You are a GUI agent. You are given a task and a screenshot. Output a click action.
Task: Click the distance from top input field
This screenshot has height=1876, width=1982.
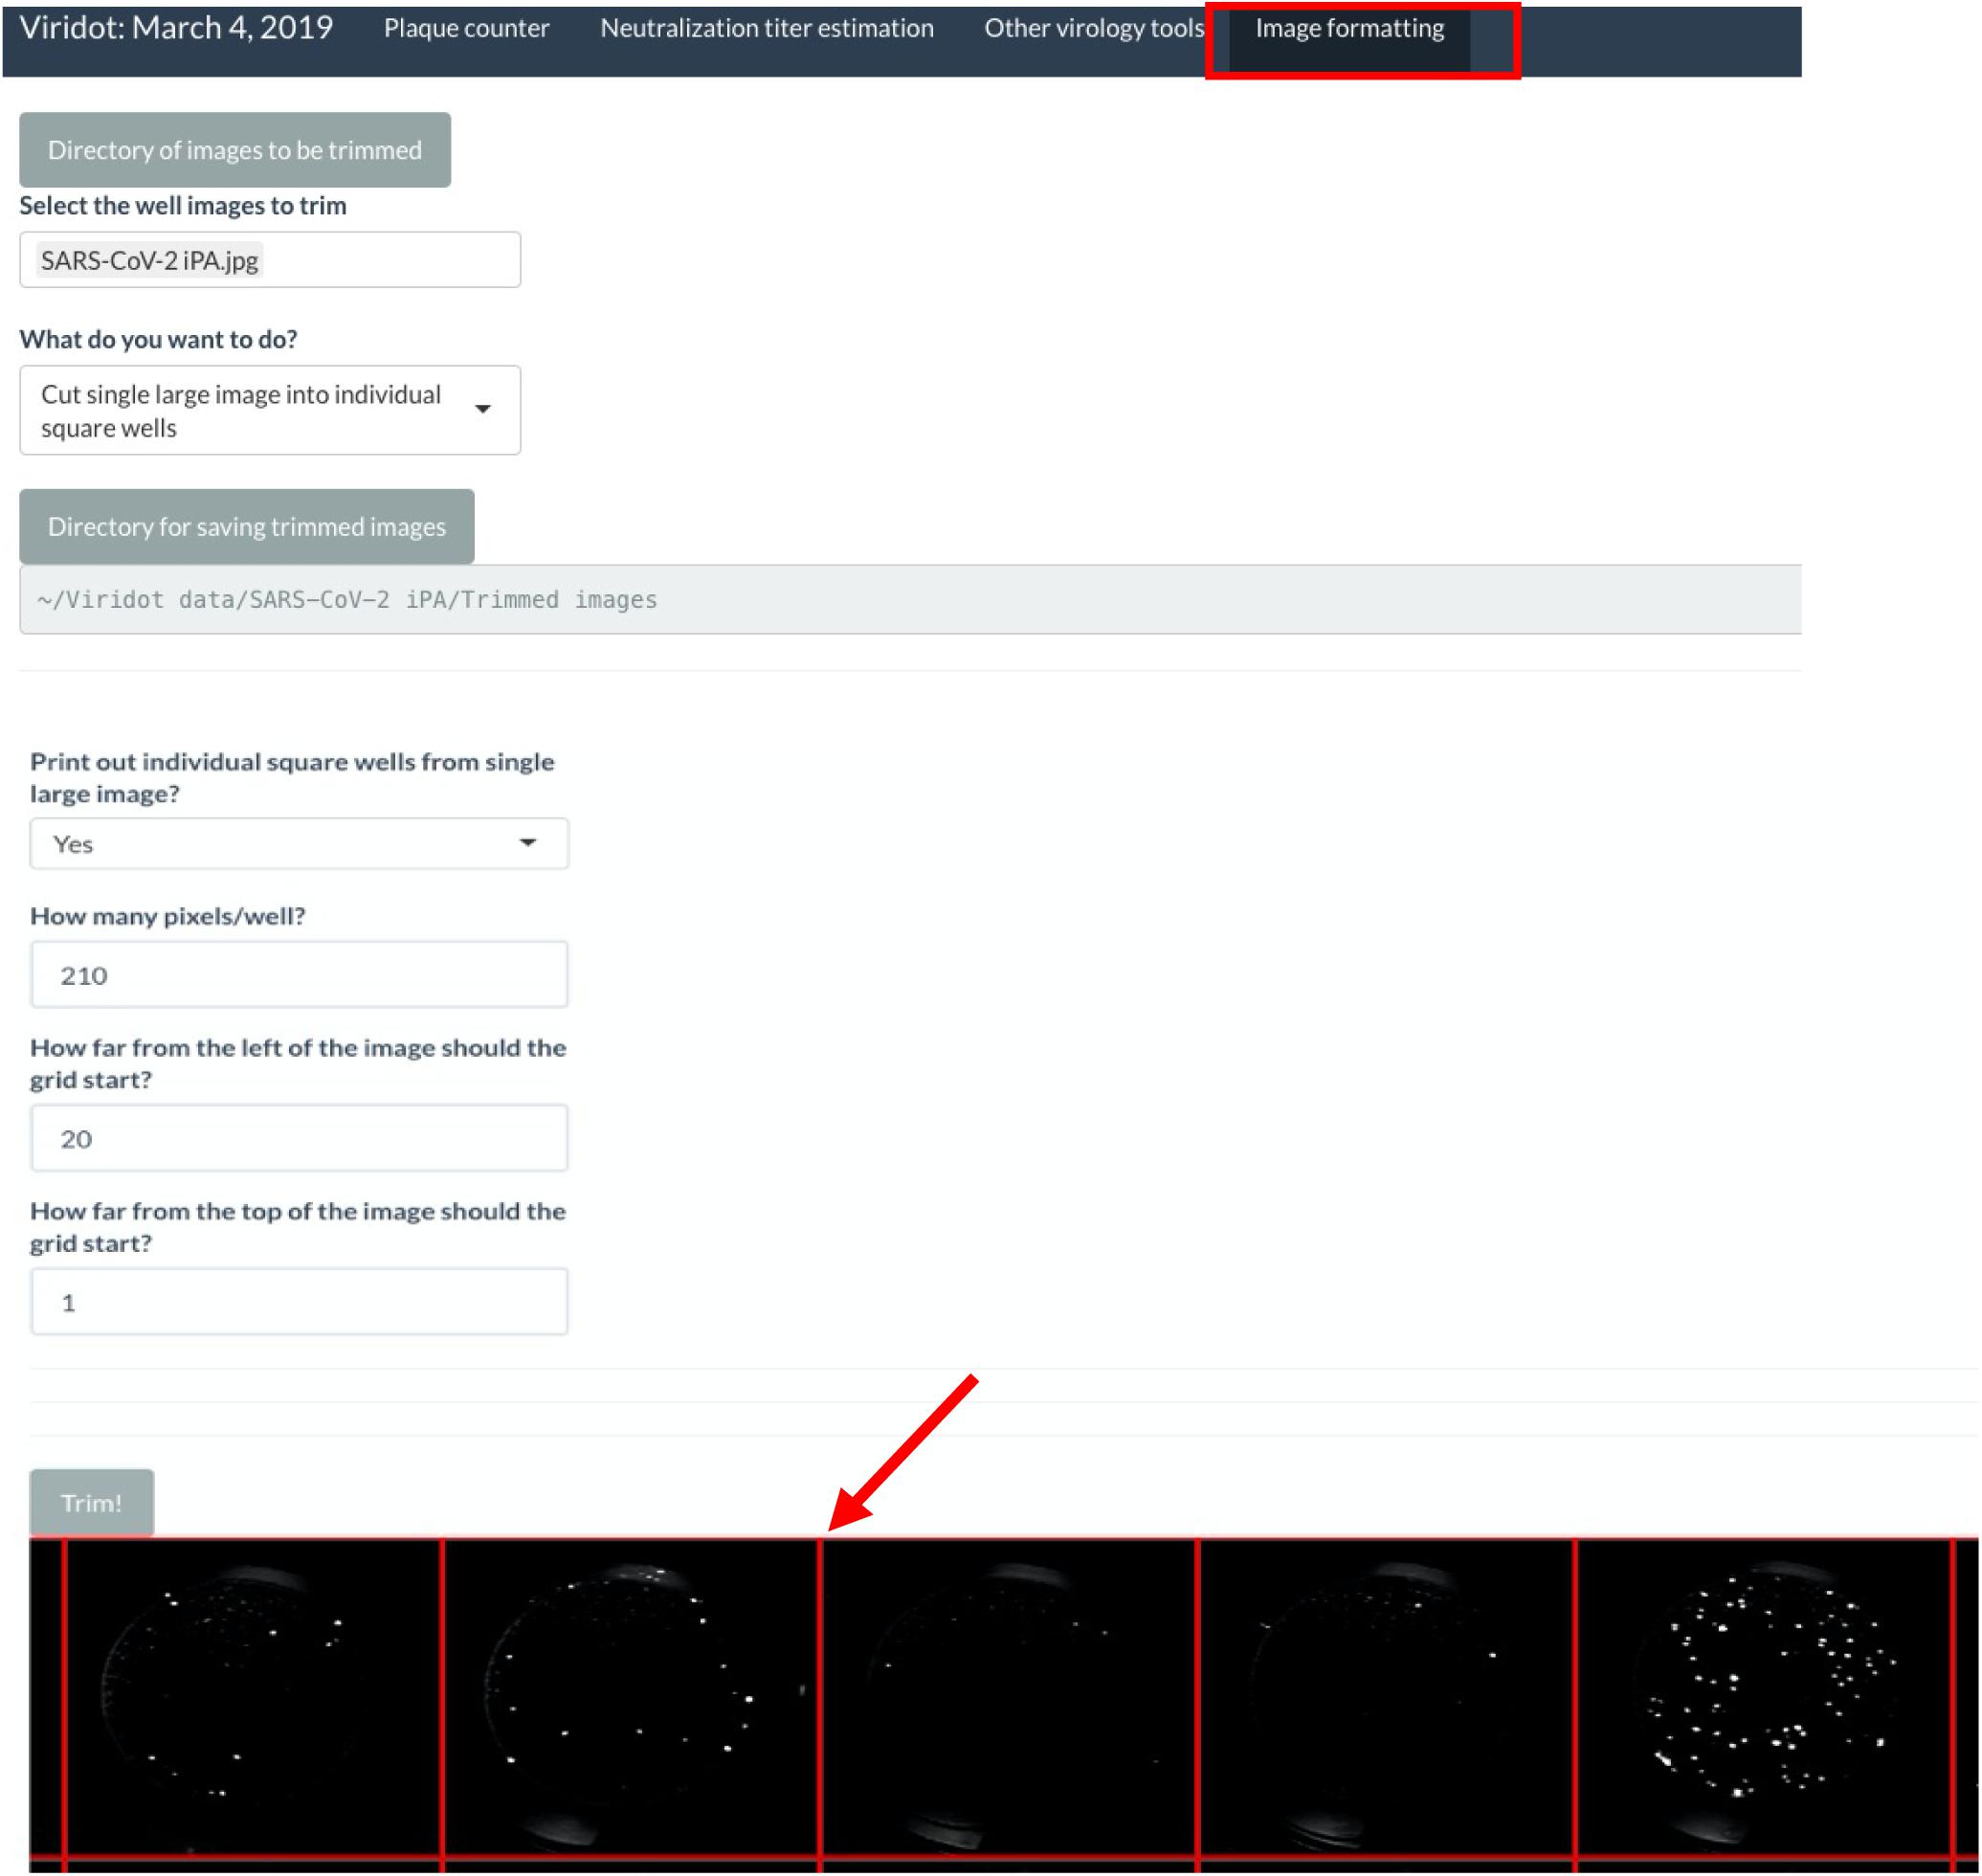[299, 1302]
